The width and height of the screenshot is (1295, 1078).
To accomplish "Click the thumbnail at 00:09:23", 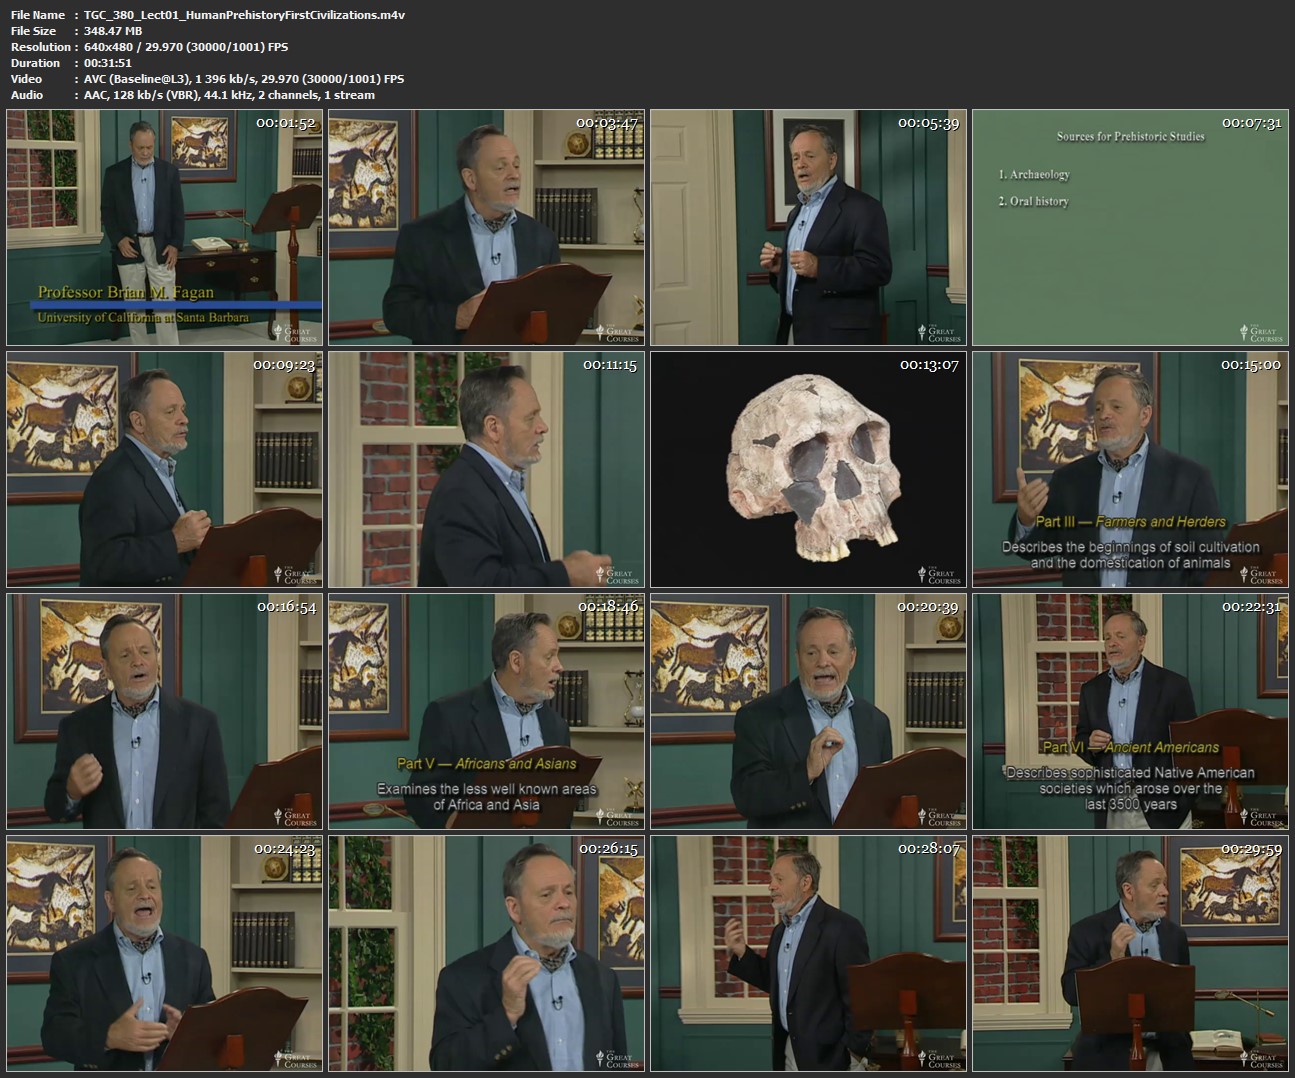I will point(164,469).
